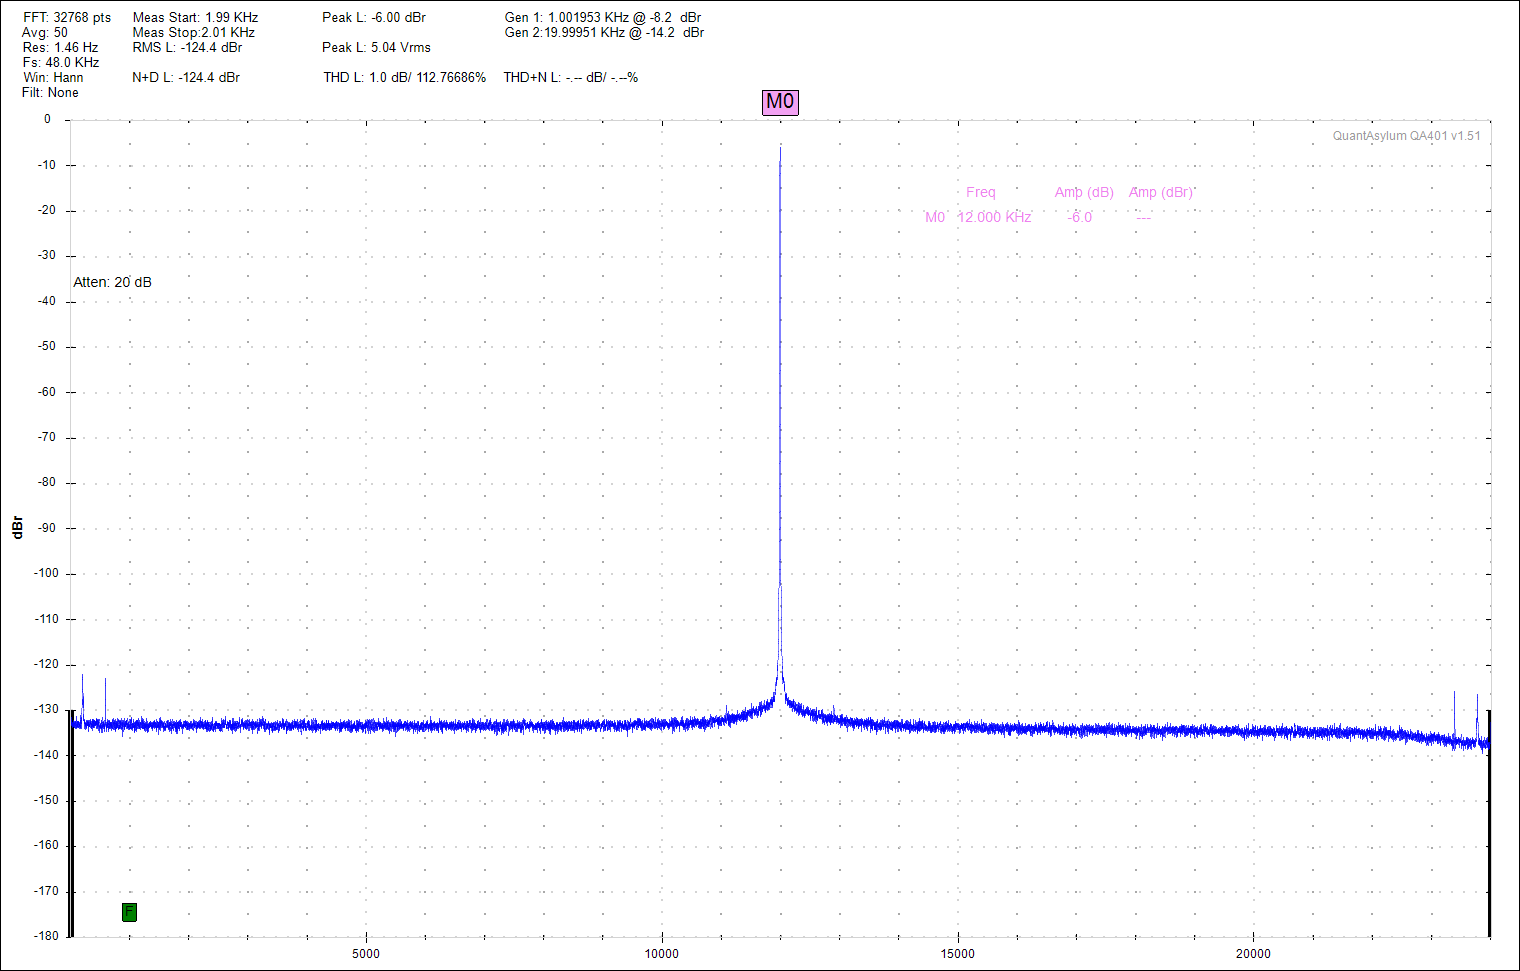Click the '20000' x-axis tick label
Viewport: 1520px width, 971px height.
coord(1253,954)
